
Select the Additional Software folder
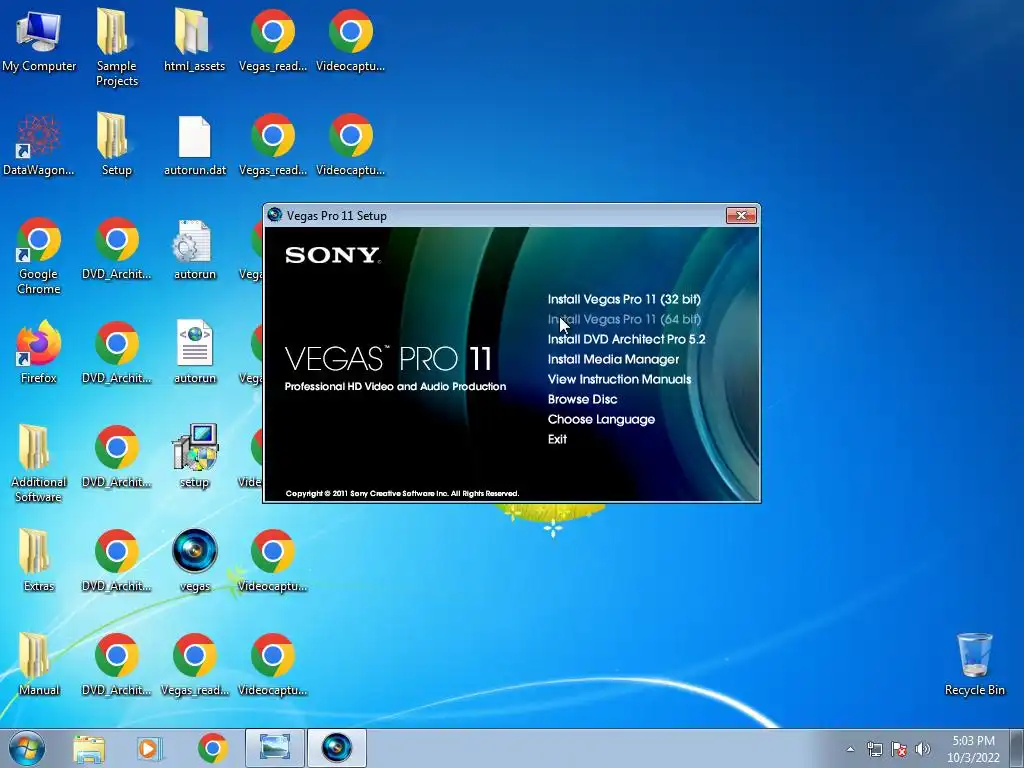point(39,464)
